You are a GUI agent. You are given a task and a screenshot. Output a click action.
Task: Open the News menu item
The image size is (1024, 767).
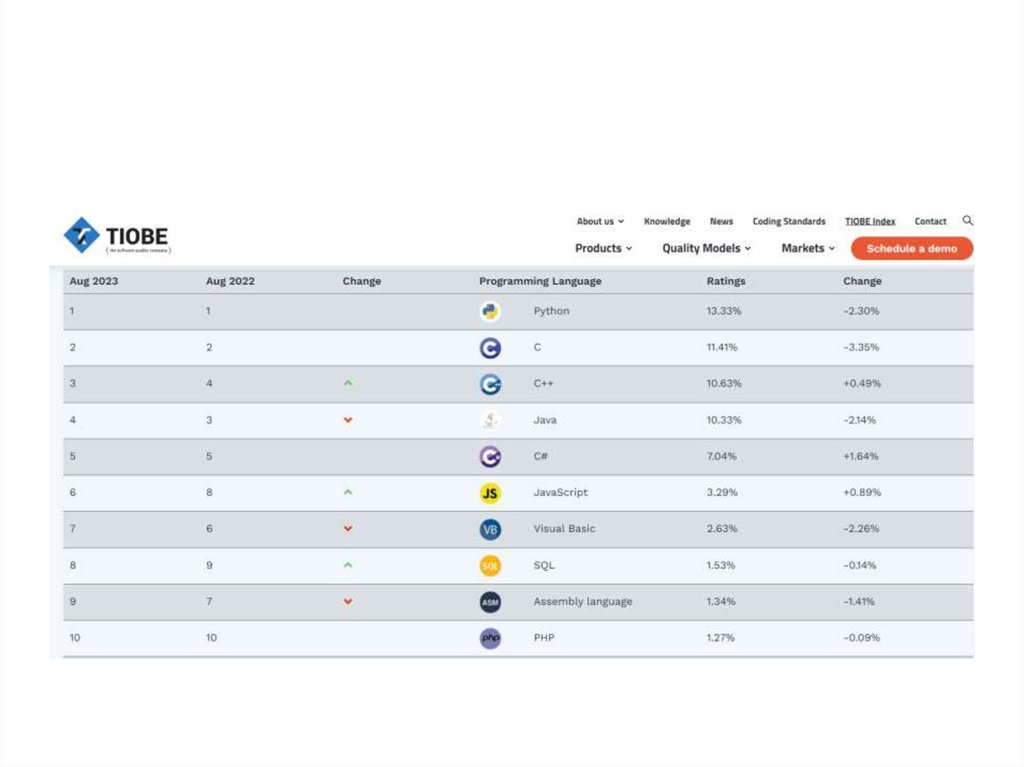point(722,221)
